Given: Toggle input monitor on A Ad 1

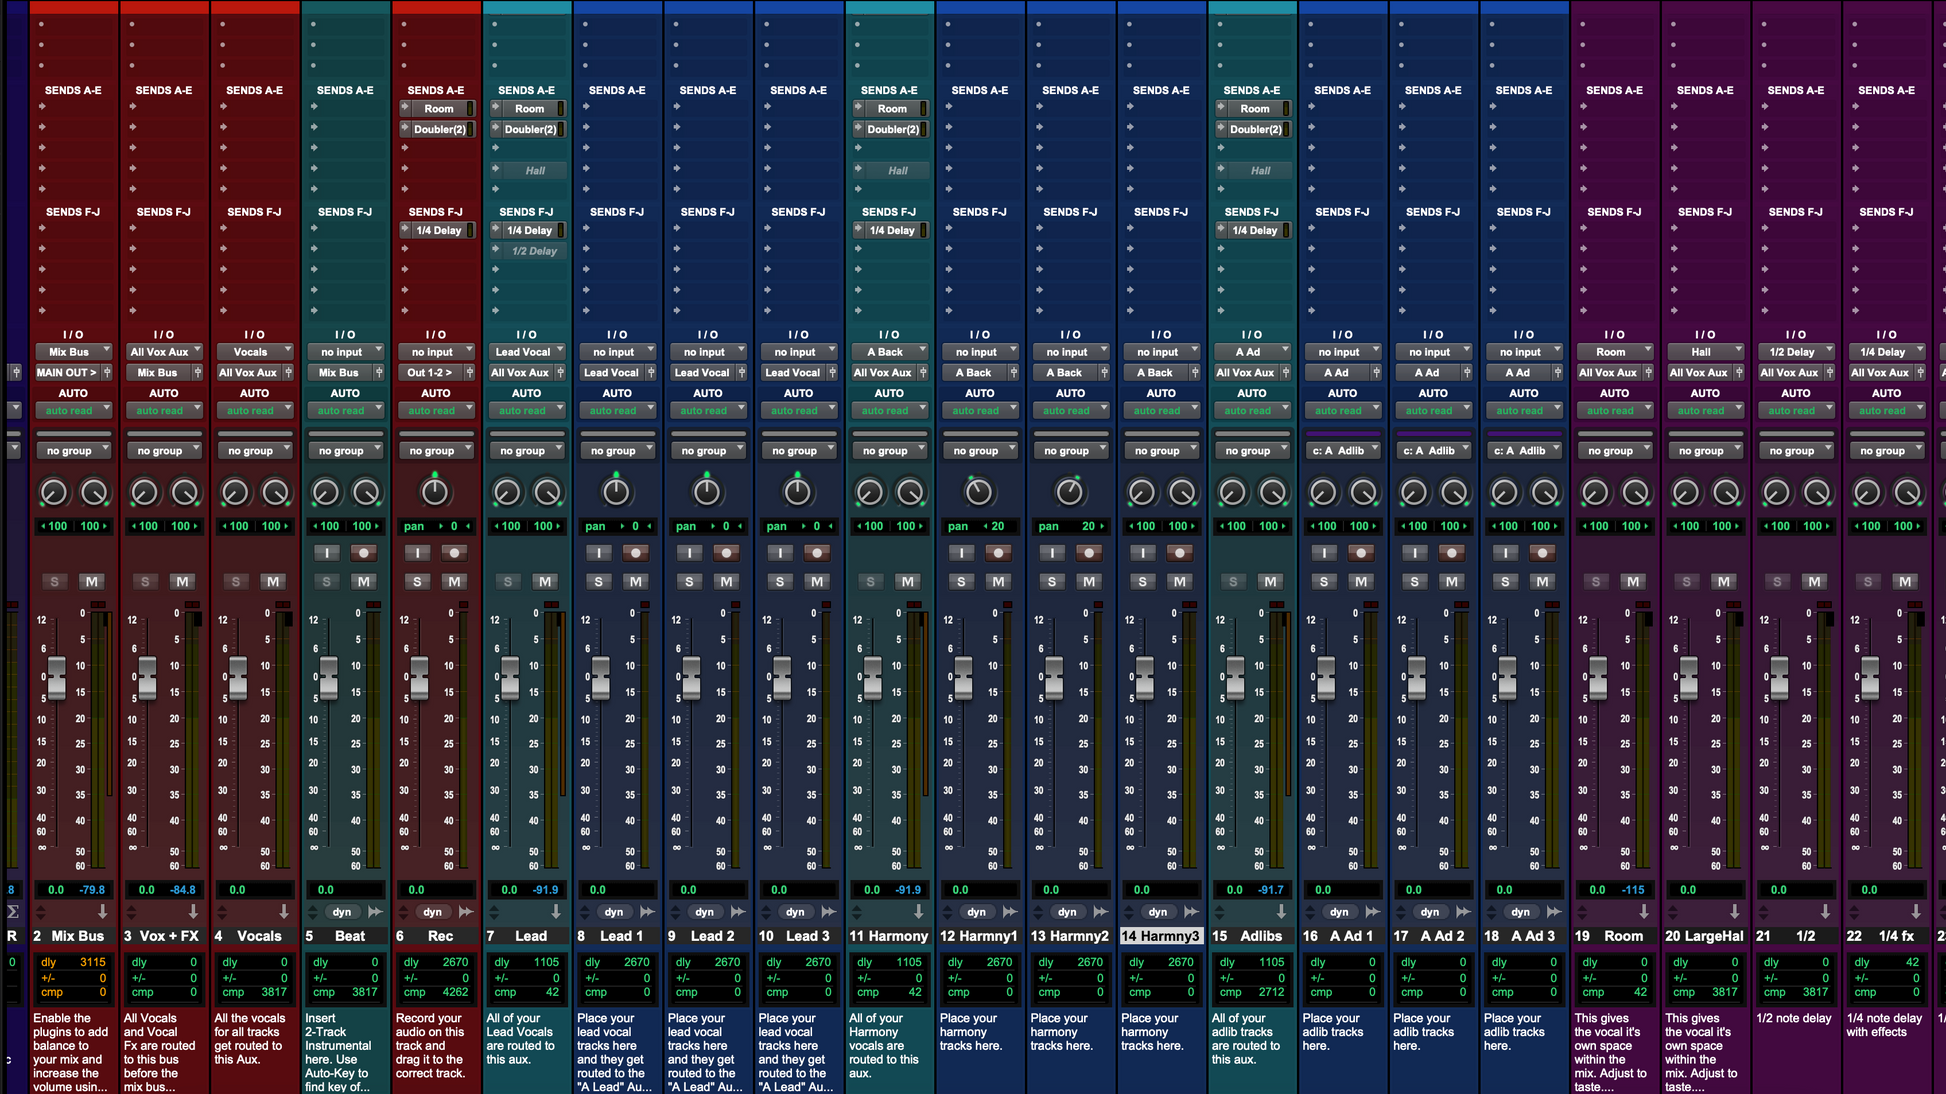Looking at the screenshot, I should 1324,553.
